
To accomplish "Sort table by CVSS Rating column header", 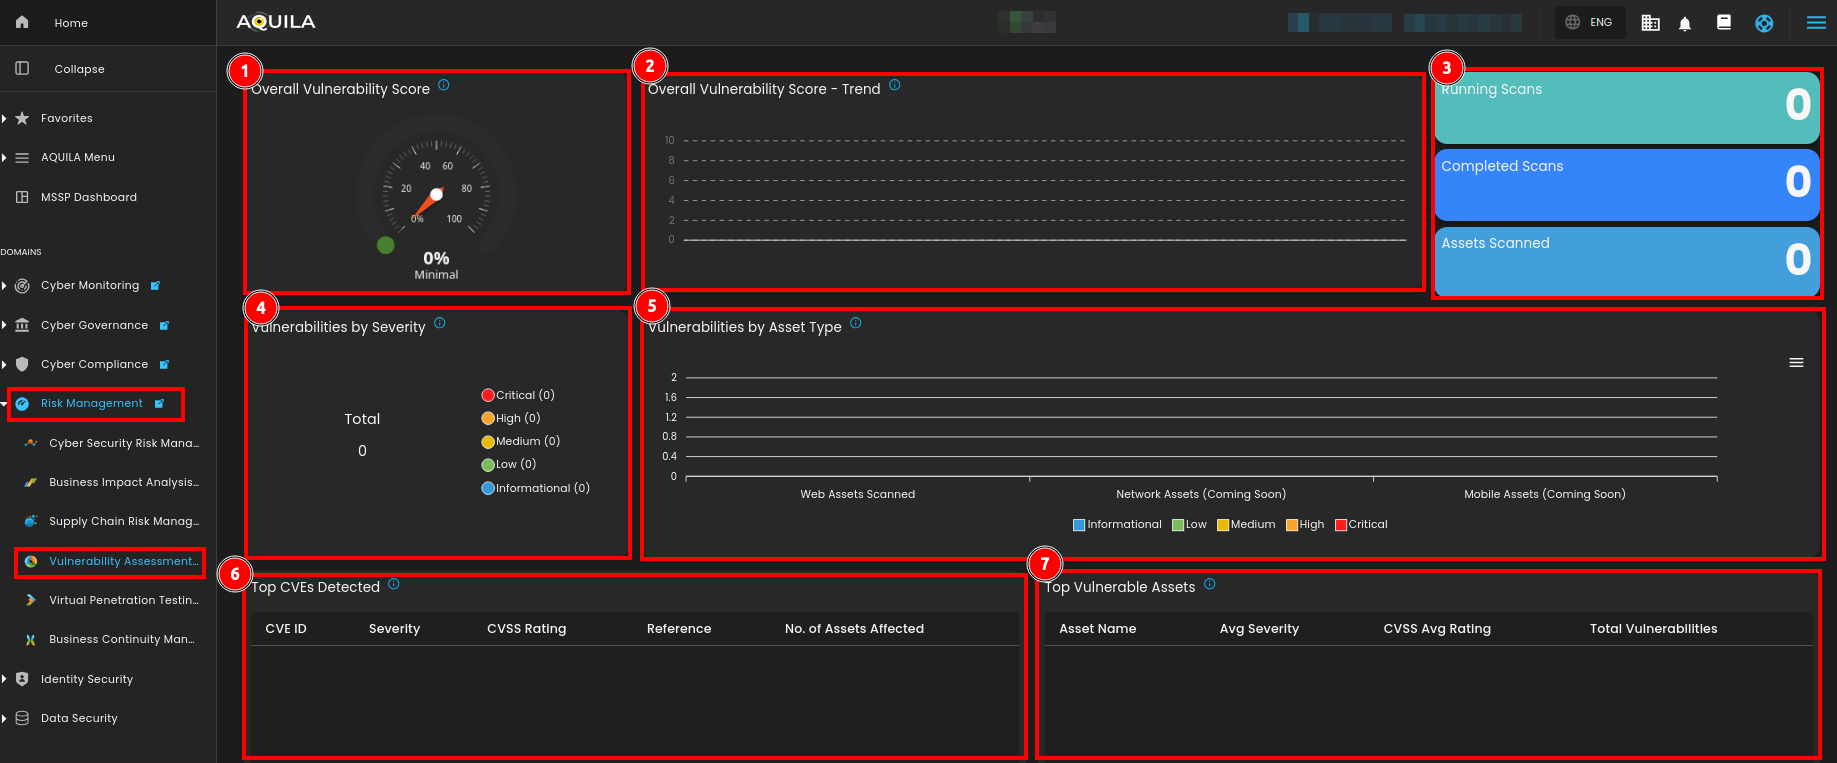I will click(x=526, y=629).
